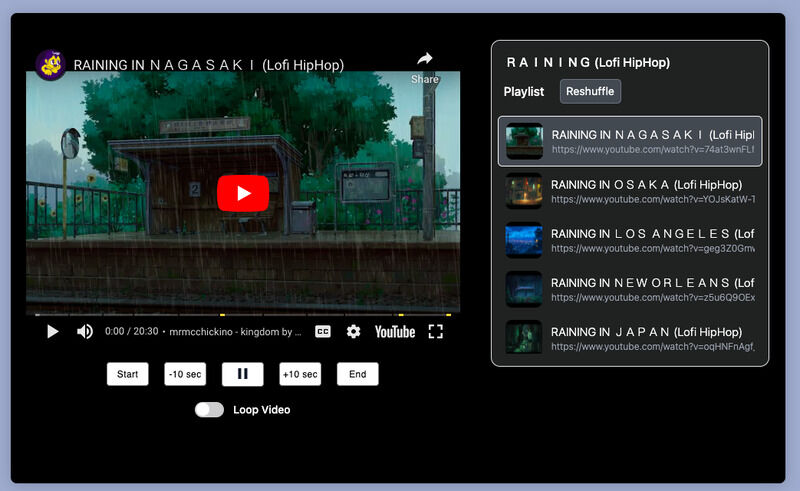Image resolution: width=800 pixels, height=491 pixels.
Task: Click the channel avatar icon beside video title
Action: (x=51, y=65)
